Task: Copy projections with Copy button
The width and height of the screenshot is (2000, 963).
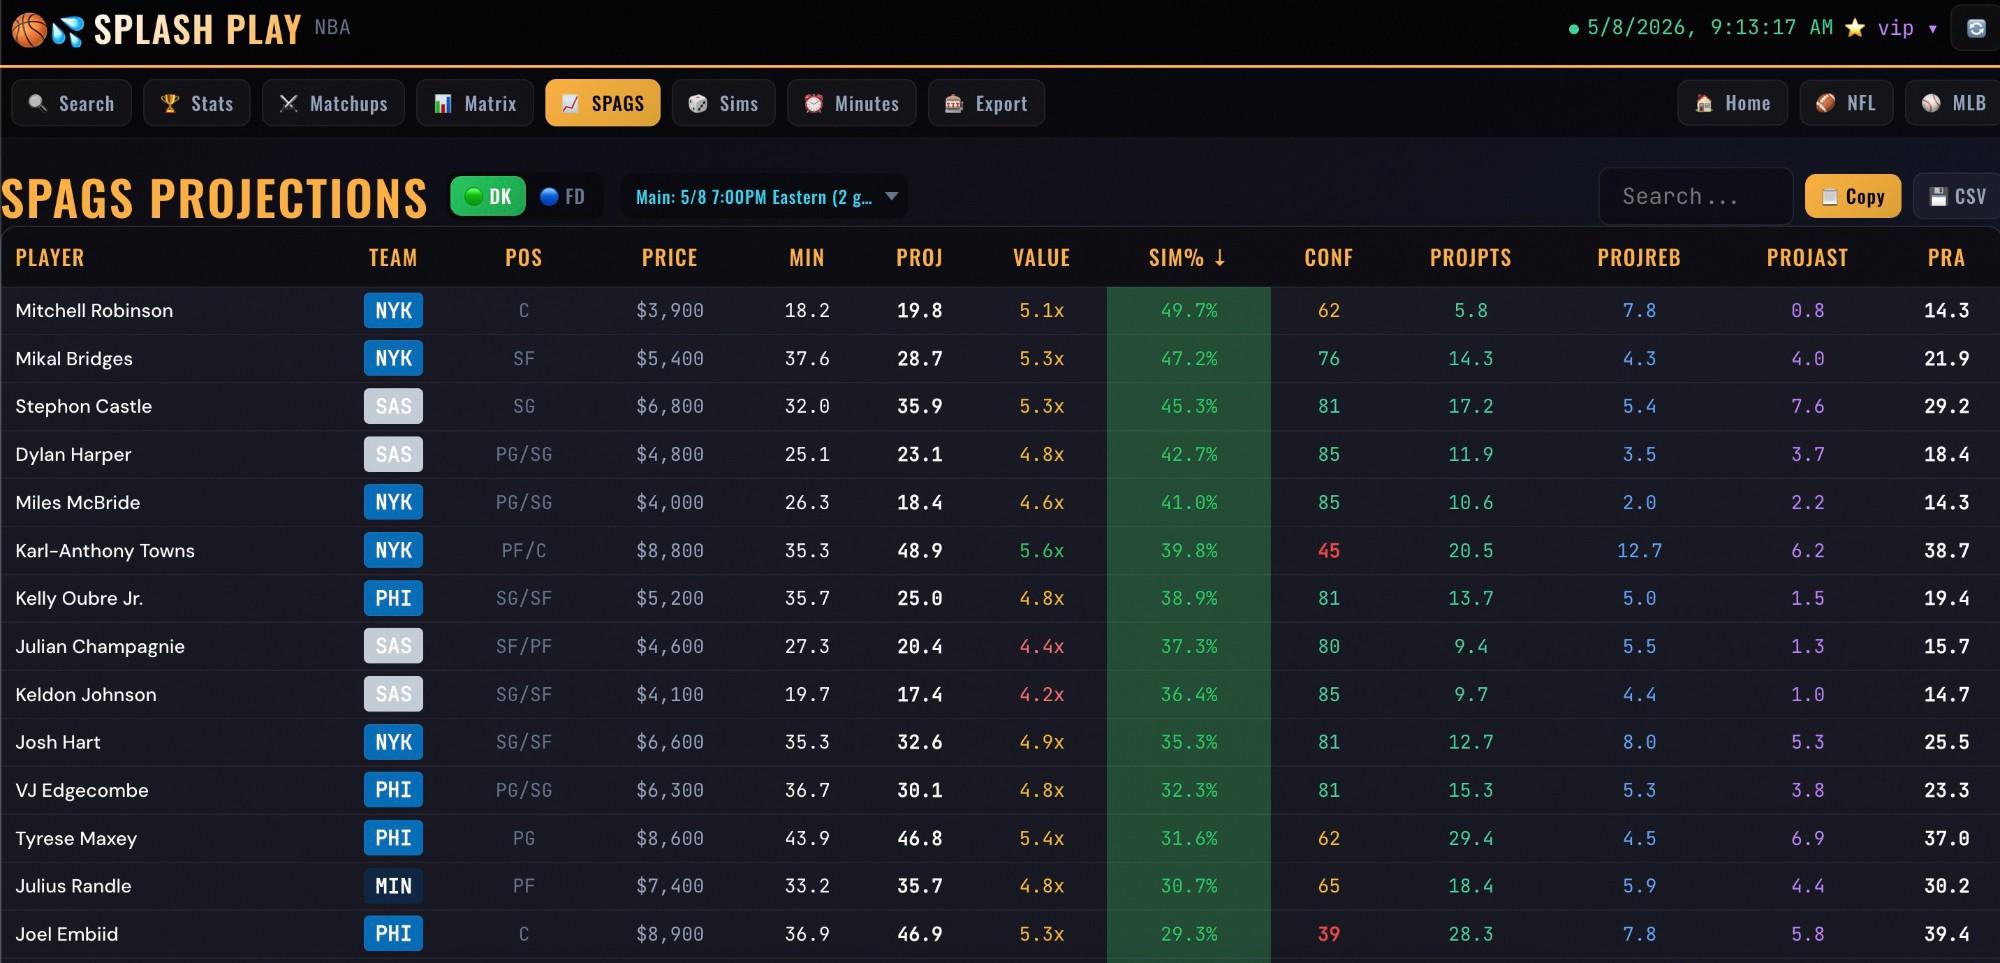Action: [x=1853, y=196]
